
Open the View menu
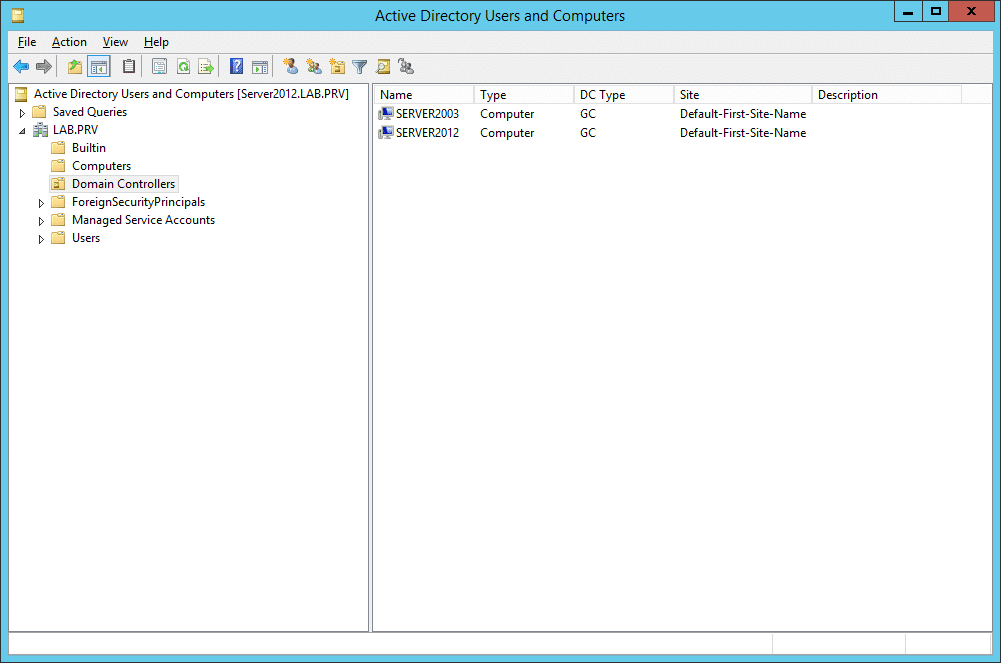[x=115, y=42]
